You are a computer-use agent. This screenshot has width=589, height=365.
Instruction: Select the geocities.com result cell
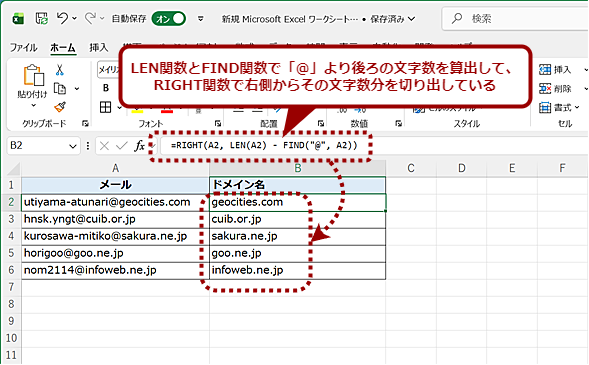pos(298,202)
